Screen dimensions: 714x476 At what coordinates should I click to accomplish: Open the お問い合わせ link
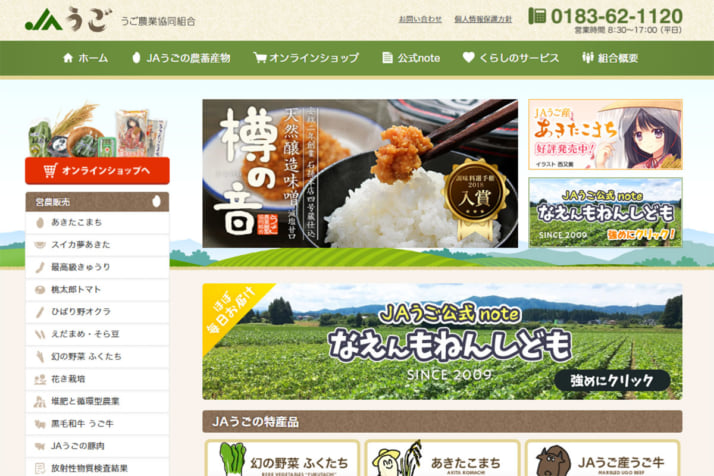pyautogui.click(x=420, y=19)
